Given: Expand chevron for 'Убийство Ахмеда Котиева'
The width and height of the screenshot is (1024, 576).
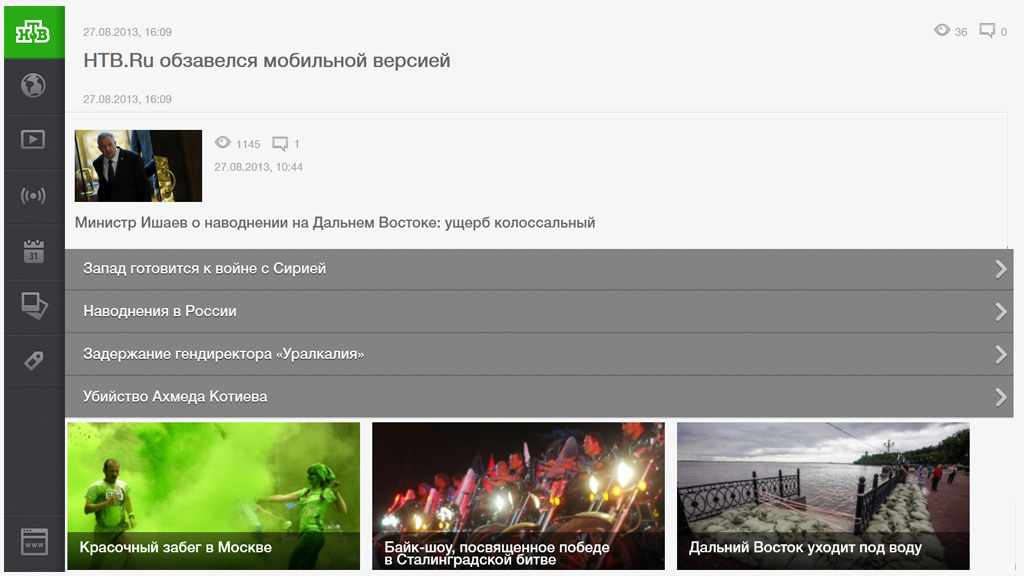Looking at the screenshot, I should click(1000, 397).
